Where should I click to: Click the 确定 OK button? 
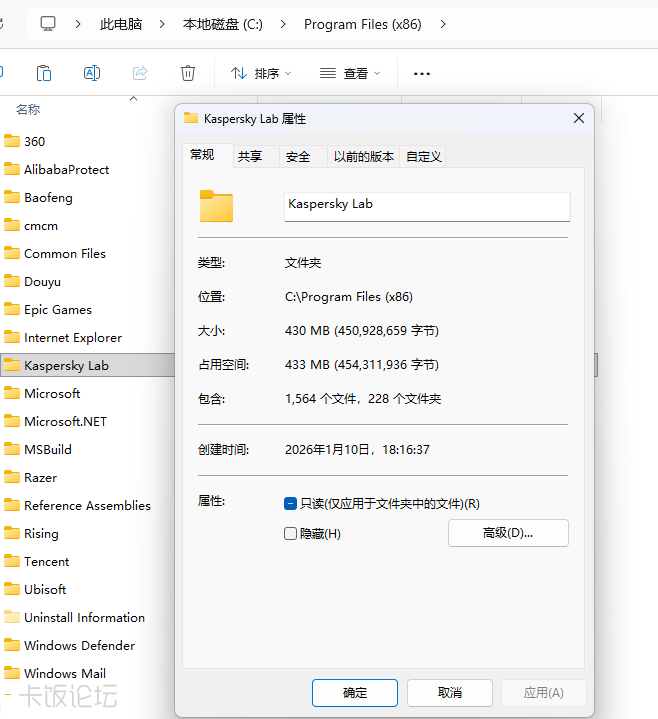coord(355,693)
